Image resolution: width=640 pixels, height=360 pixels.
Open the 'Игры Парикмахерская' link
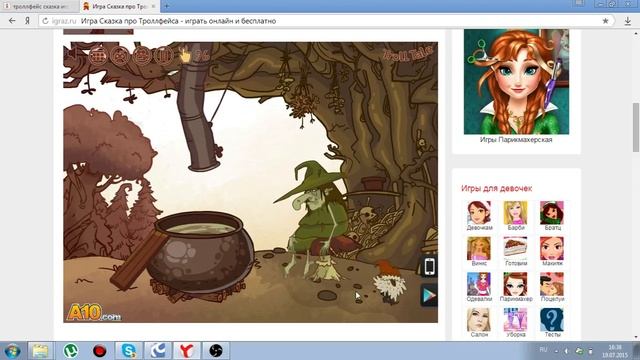(x=516, y=140)
